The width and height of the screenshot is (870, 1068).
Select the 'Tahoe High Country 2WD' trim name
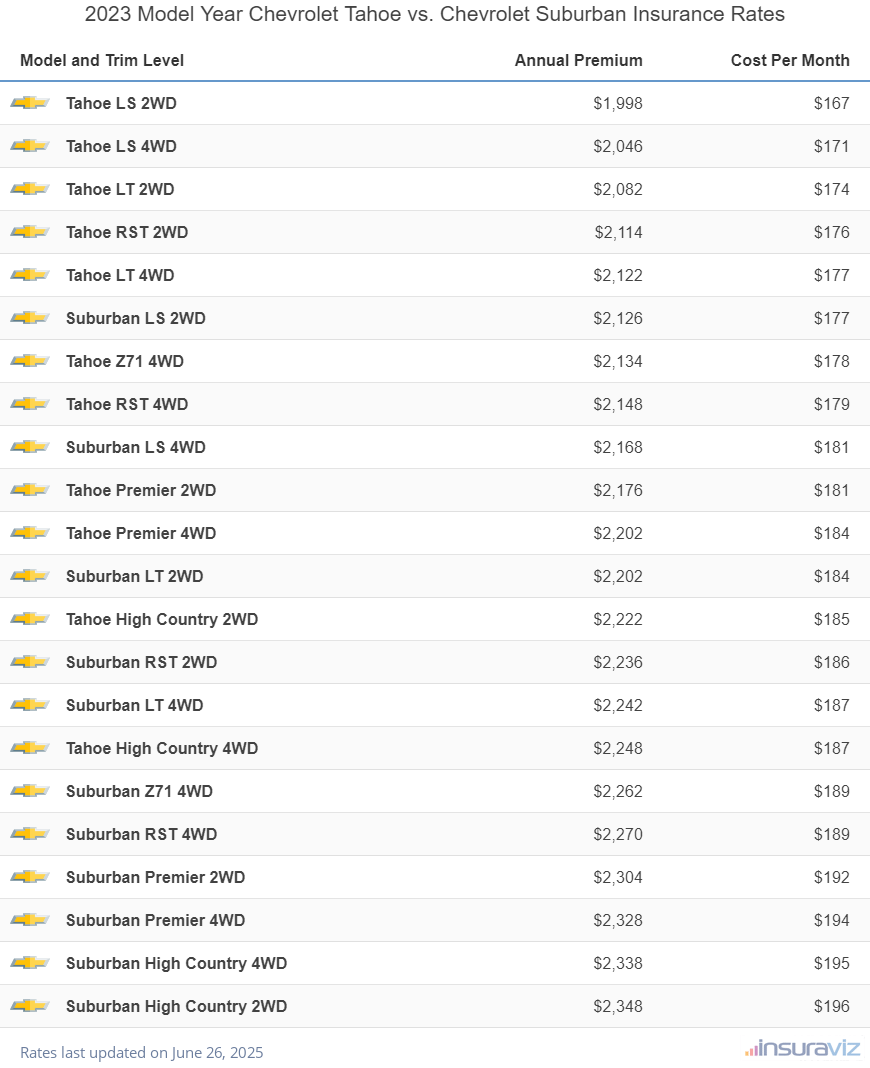tap(162, 619)
